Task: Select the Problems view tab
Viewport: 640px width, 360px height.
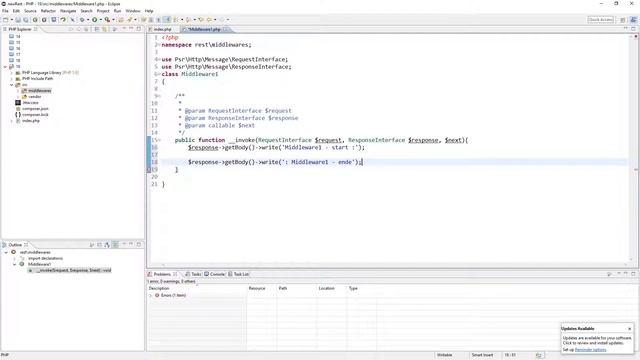Action: click(162, 274)
